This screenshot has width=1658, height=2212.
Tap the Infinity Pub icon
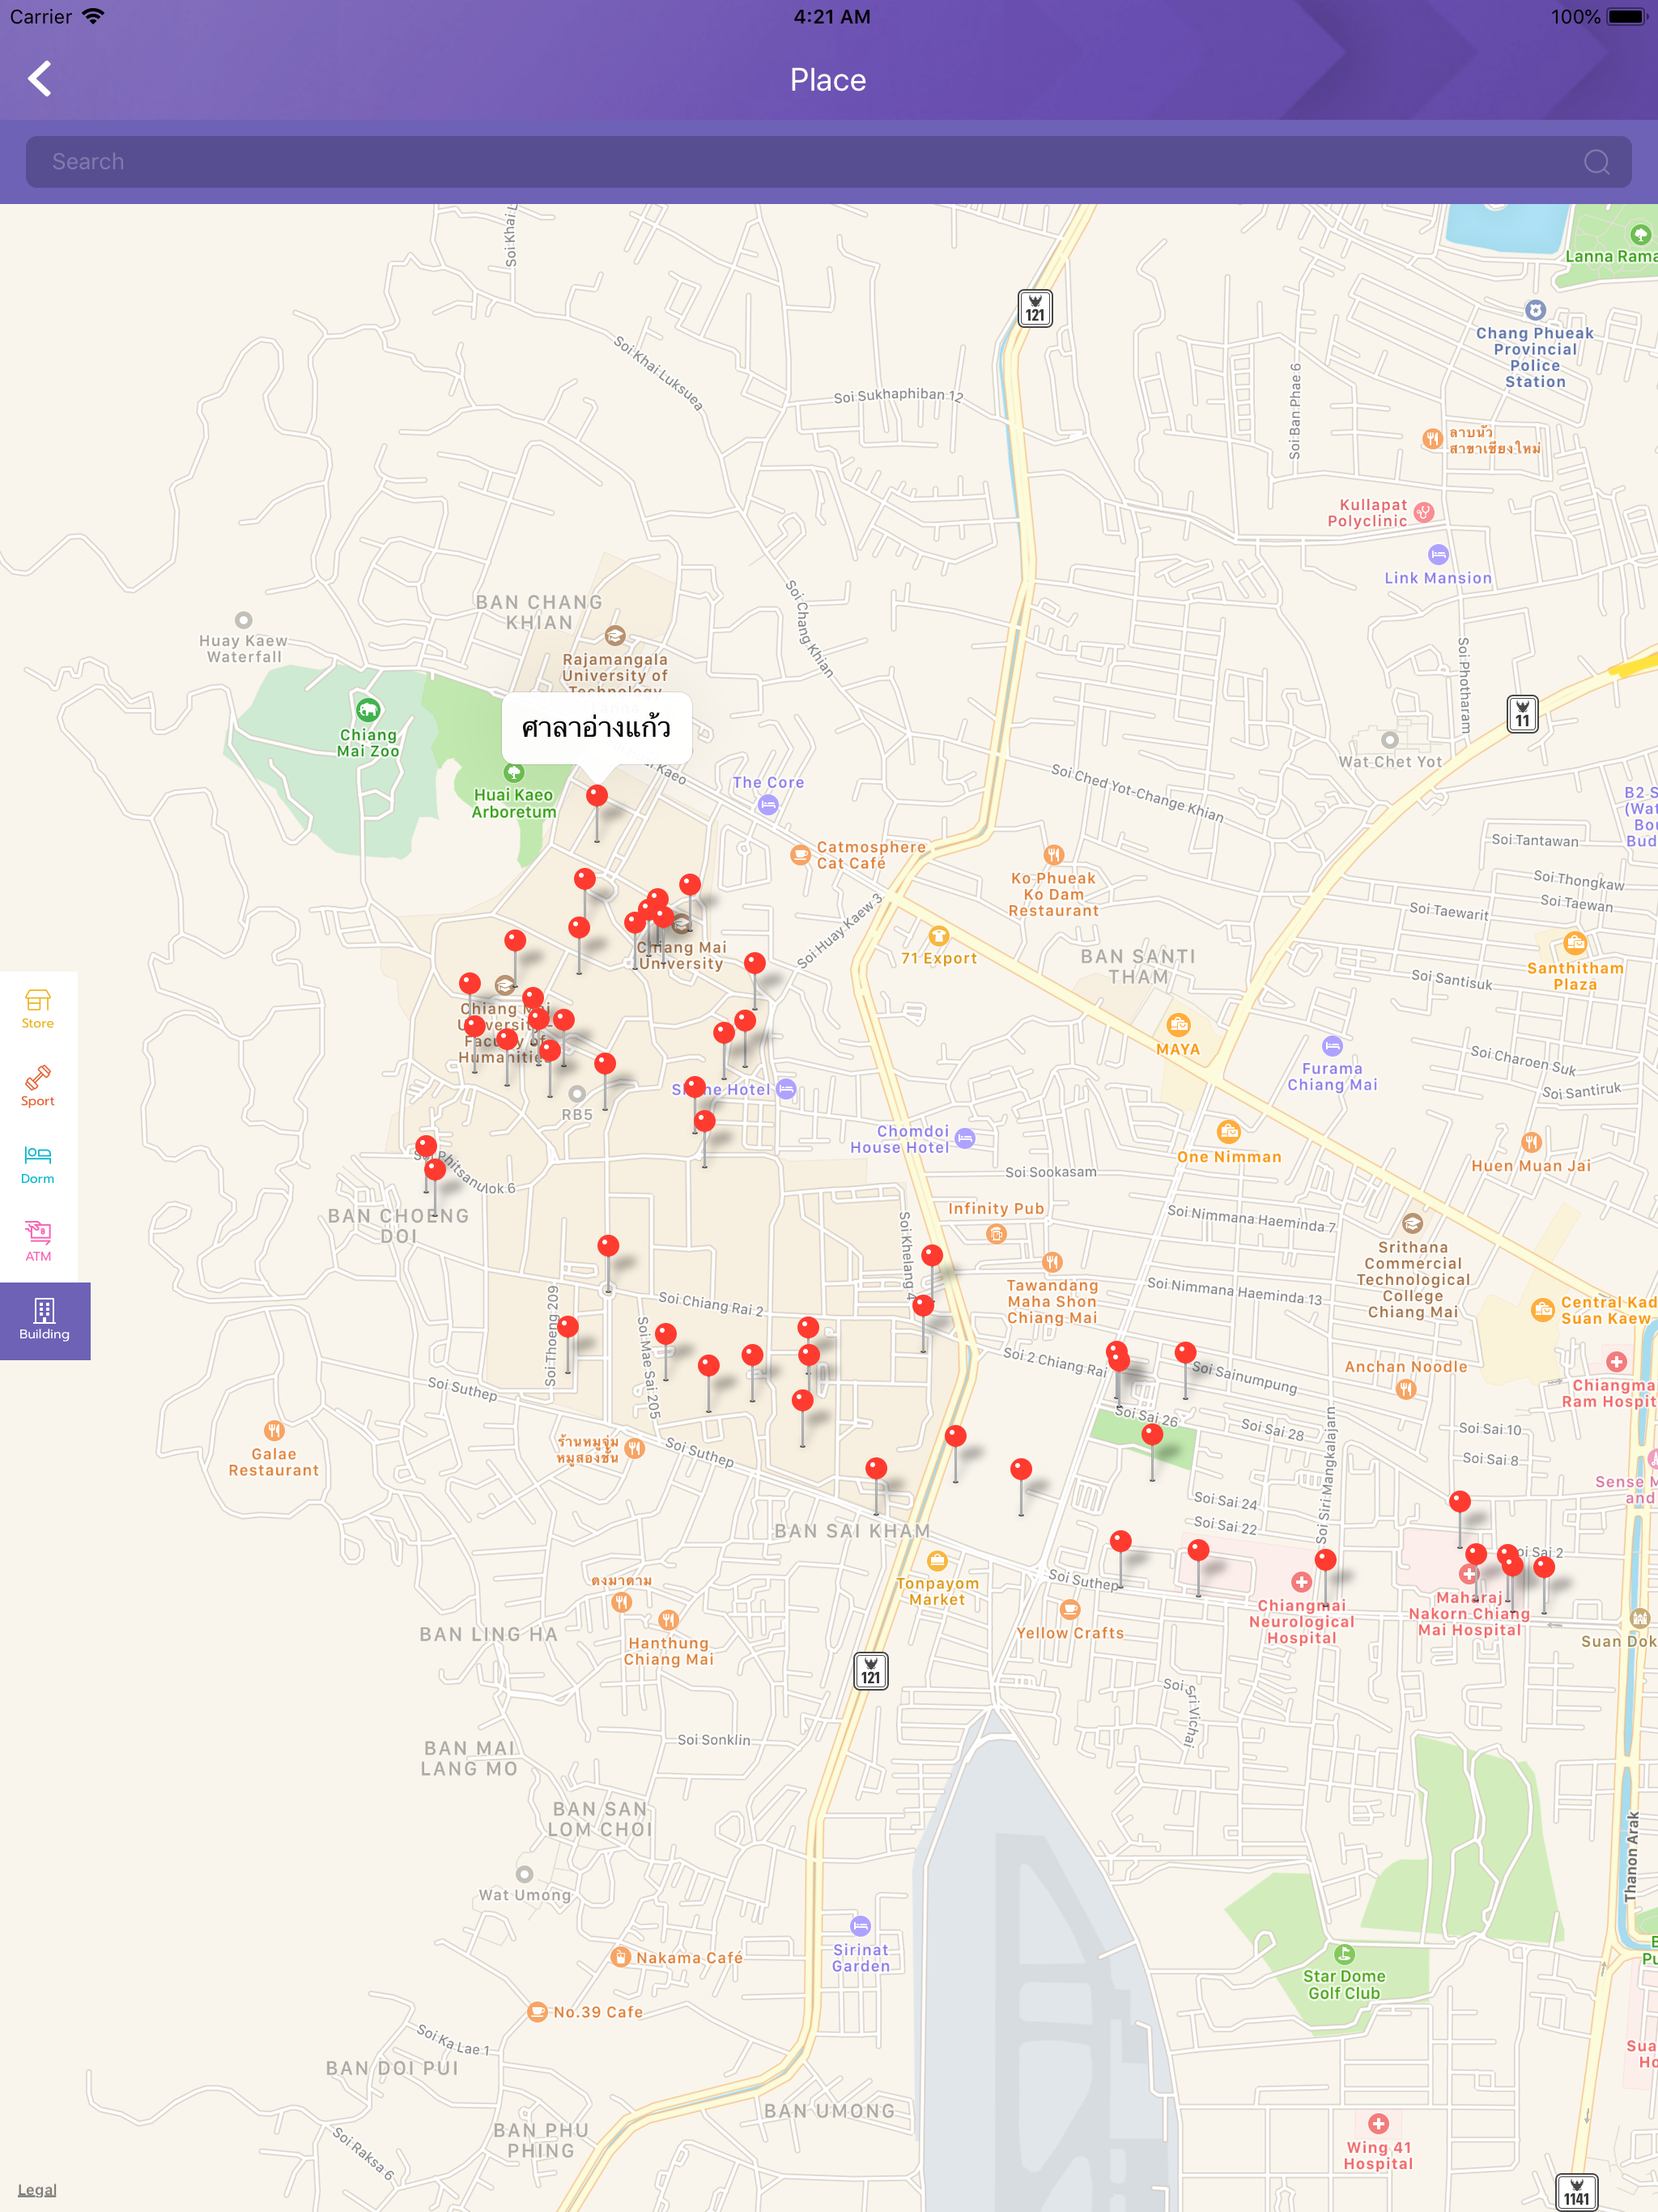996,1235
